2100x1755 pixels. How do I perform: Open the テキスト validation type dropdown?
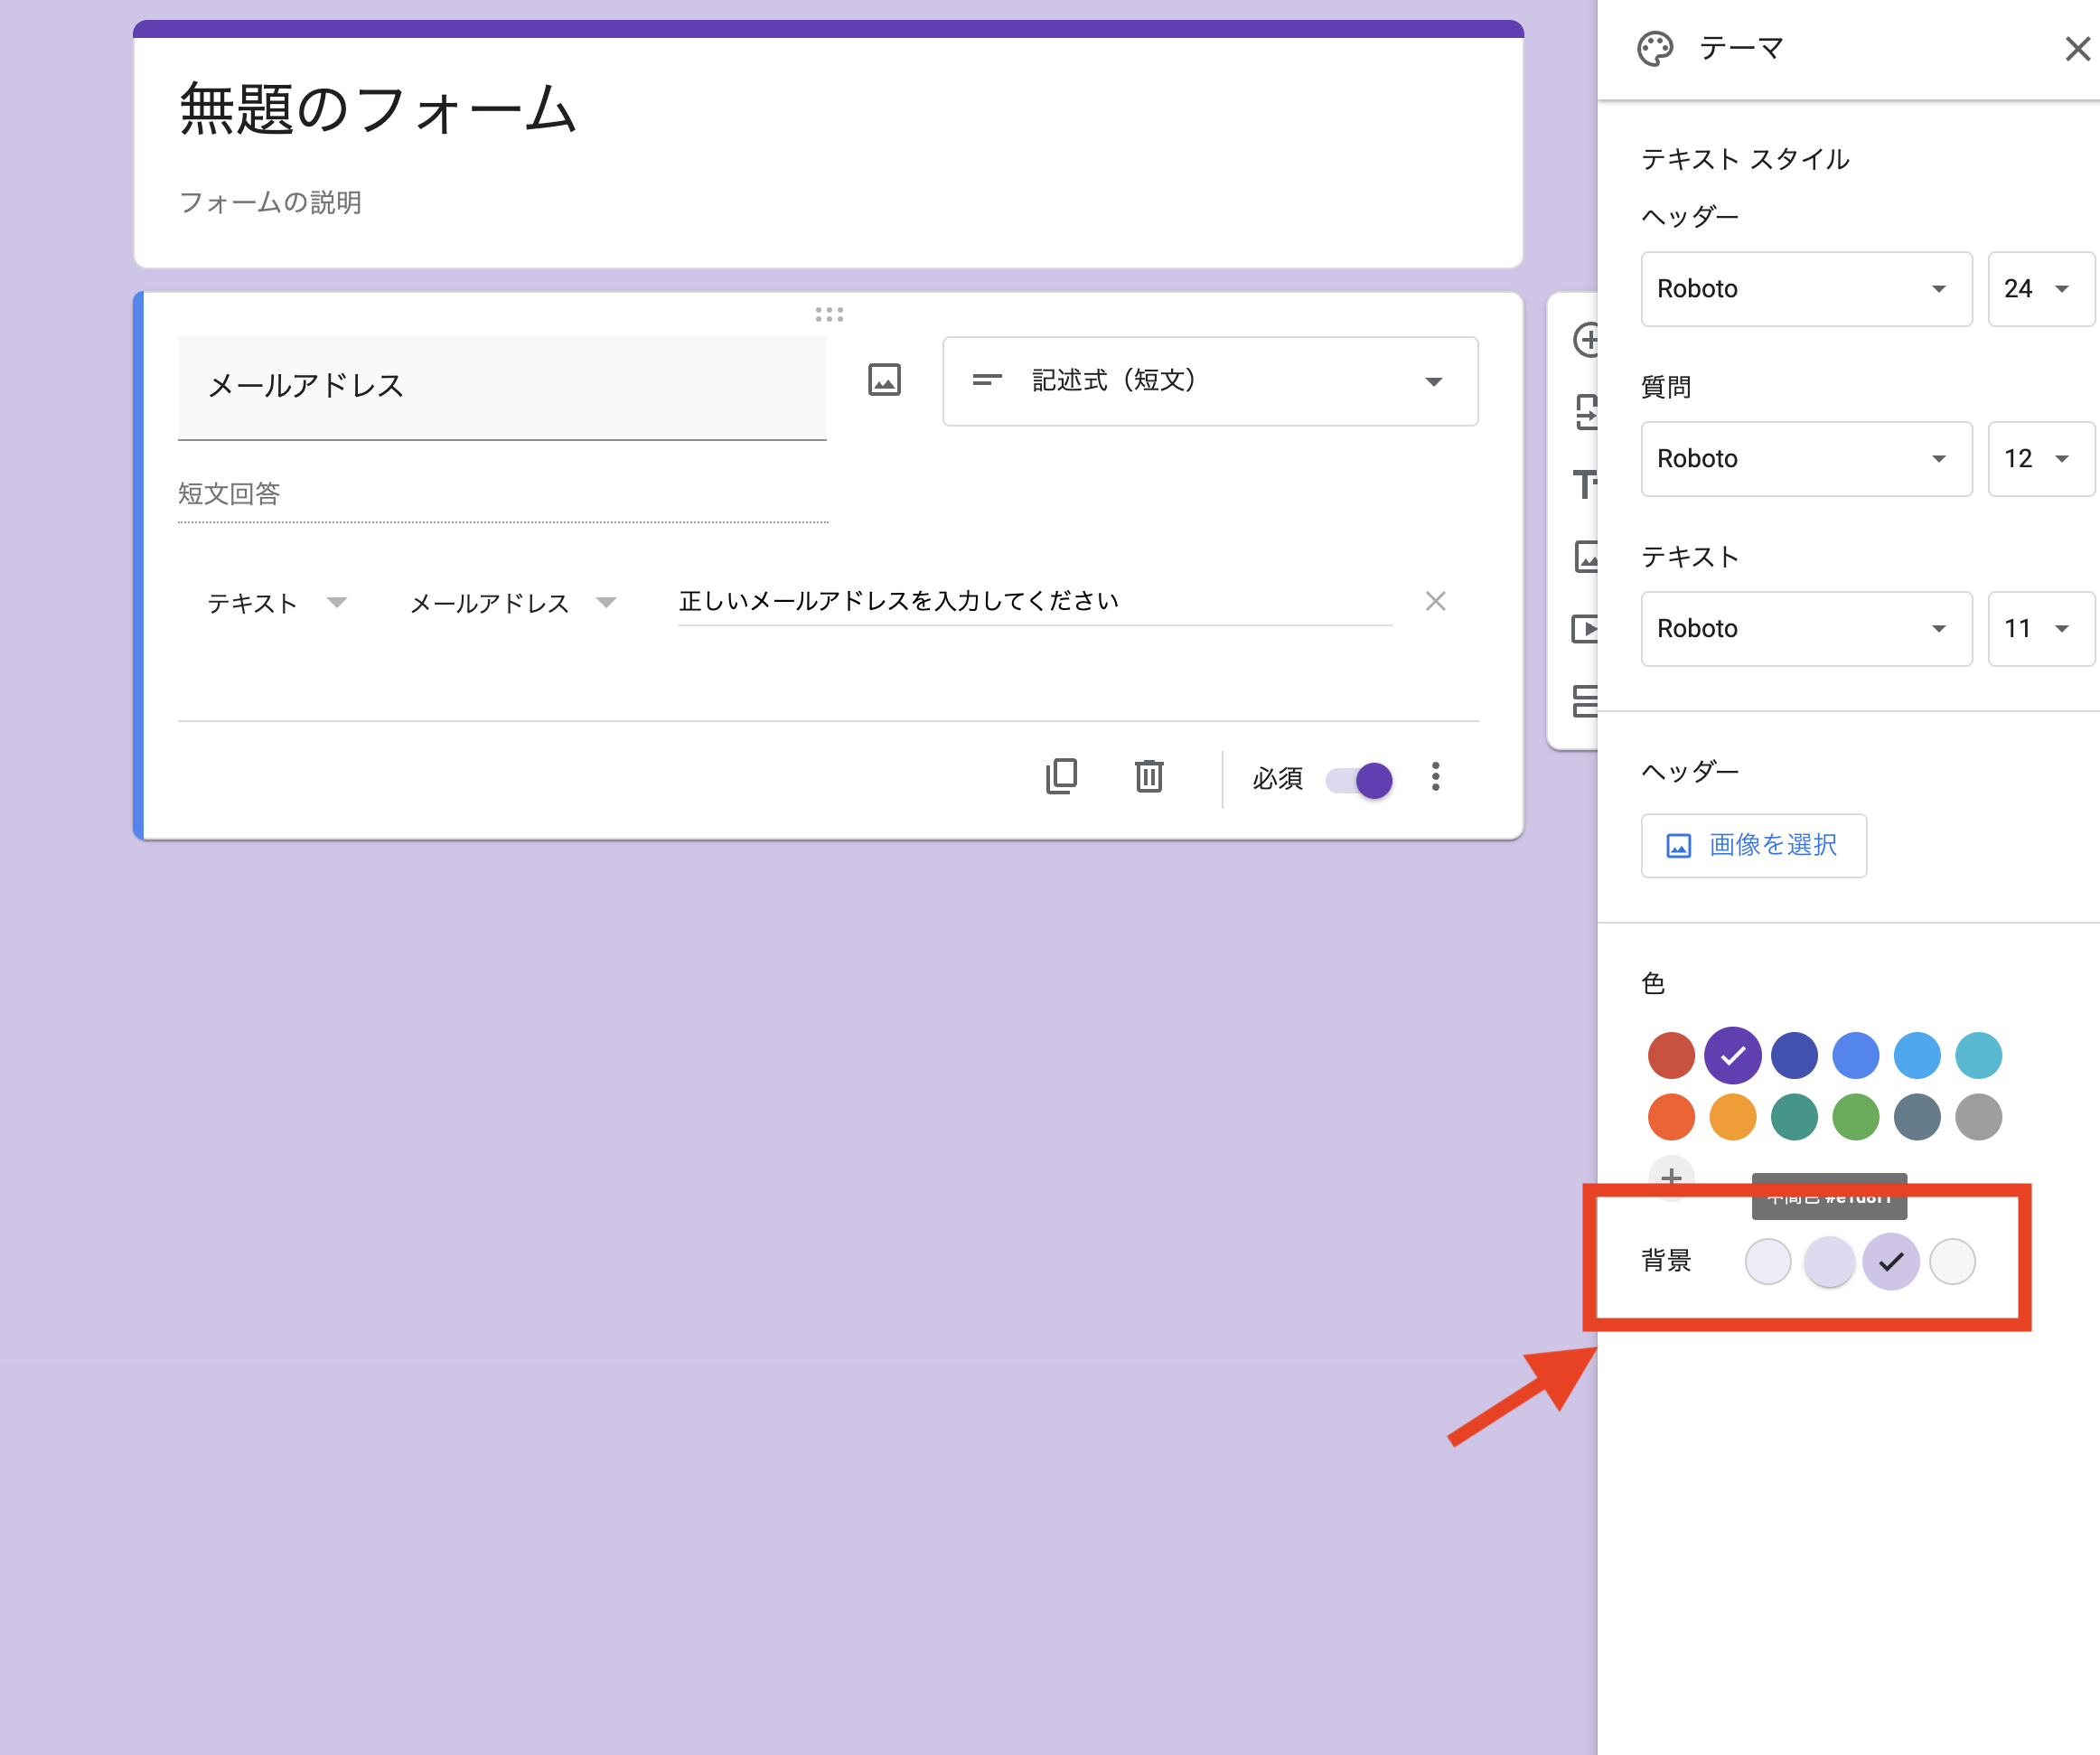coord(276,603)
